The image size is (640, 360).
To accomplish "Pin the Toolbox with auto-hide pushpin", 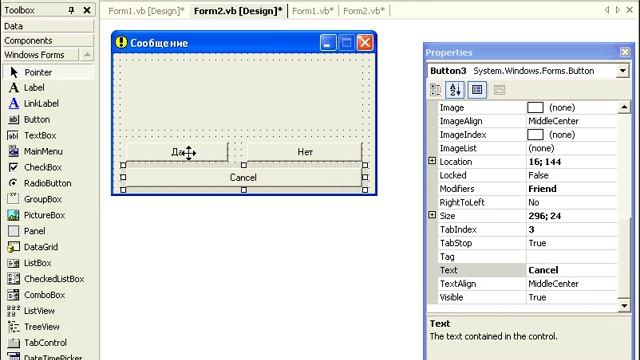I will (x=71, y=10).
